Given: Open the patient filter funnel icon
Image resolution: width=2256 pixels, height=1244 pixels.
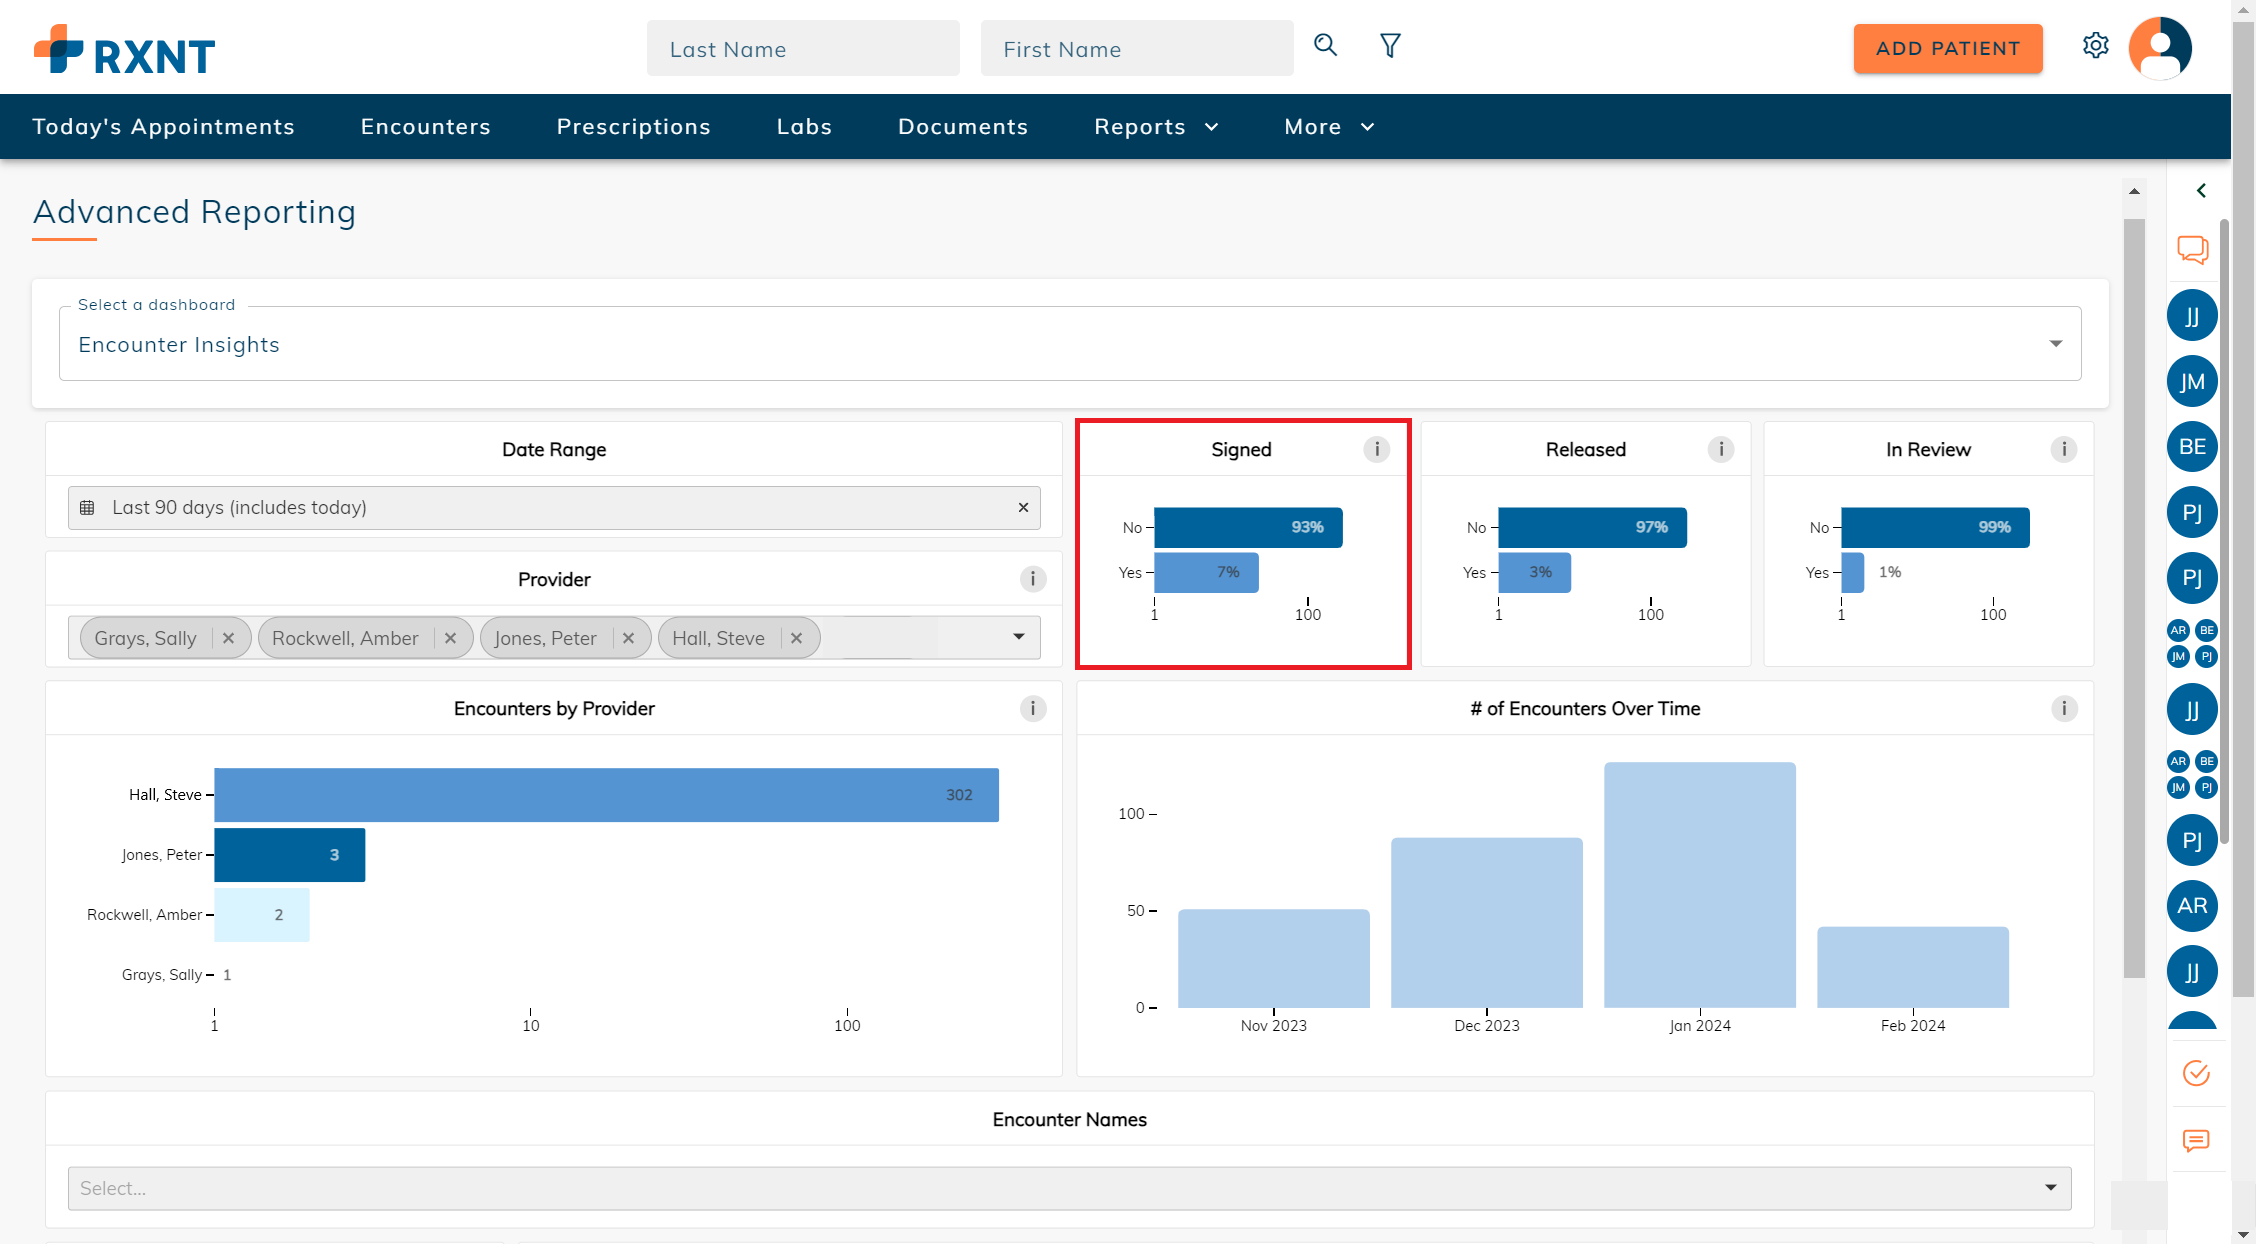Looking at the screenshot, I should 1390,45.
